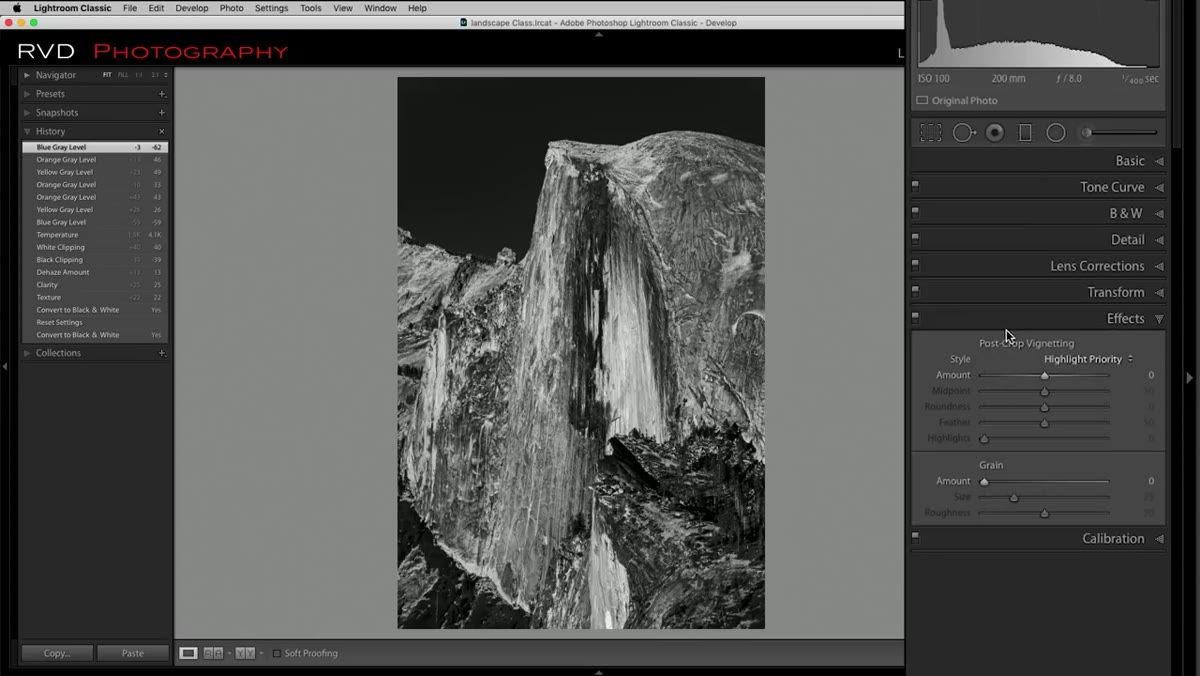Select the Spot Removal tool

tap(964, 132)
